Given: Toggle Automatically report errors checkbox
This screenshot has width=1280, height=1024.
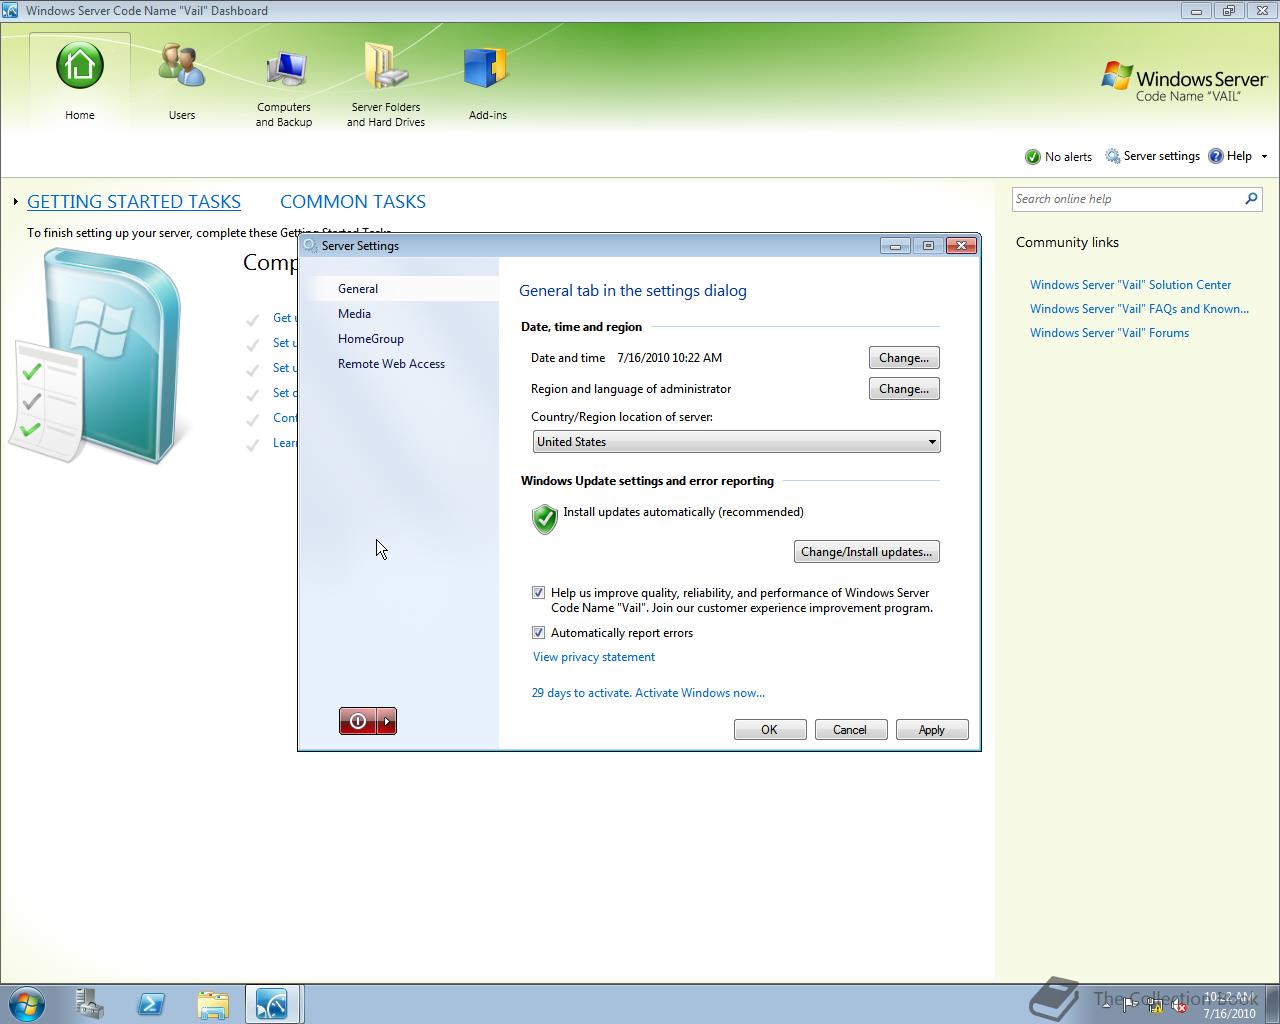Looking at the screenshot, I should point(539,633).
